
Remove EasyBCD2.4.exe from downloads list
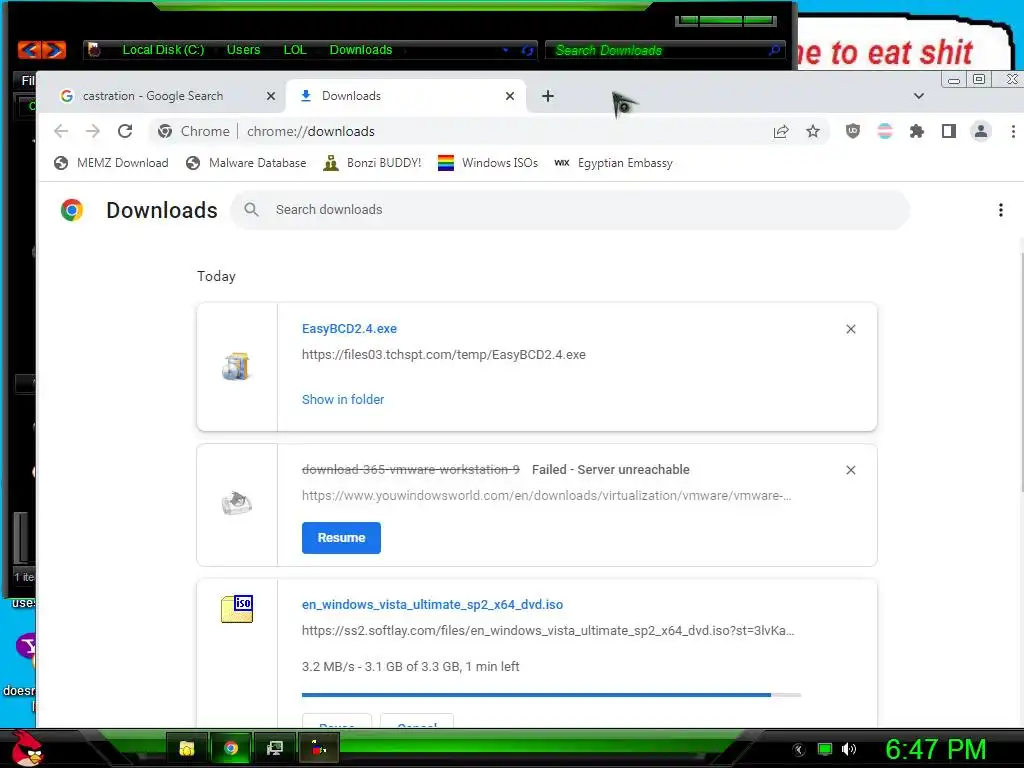pos(850,329)
